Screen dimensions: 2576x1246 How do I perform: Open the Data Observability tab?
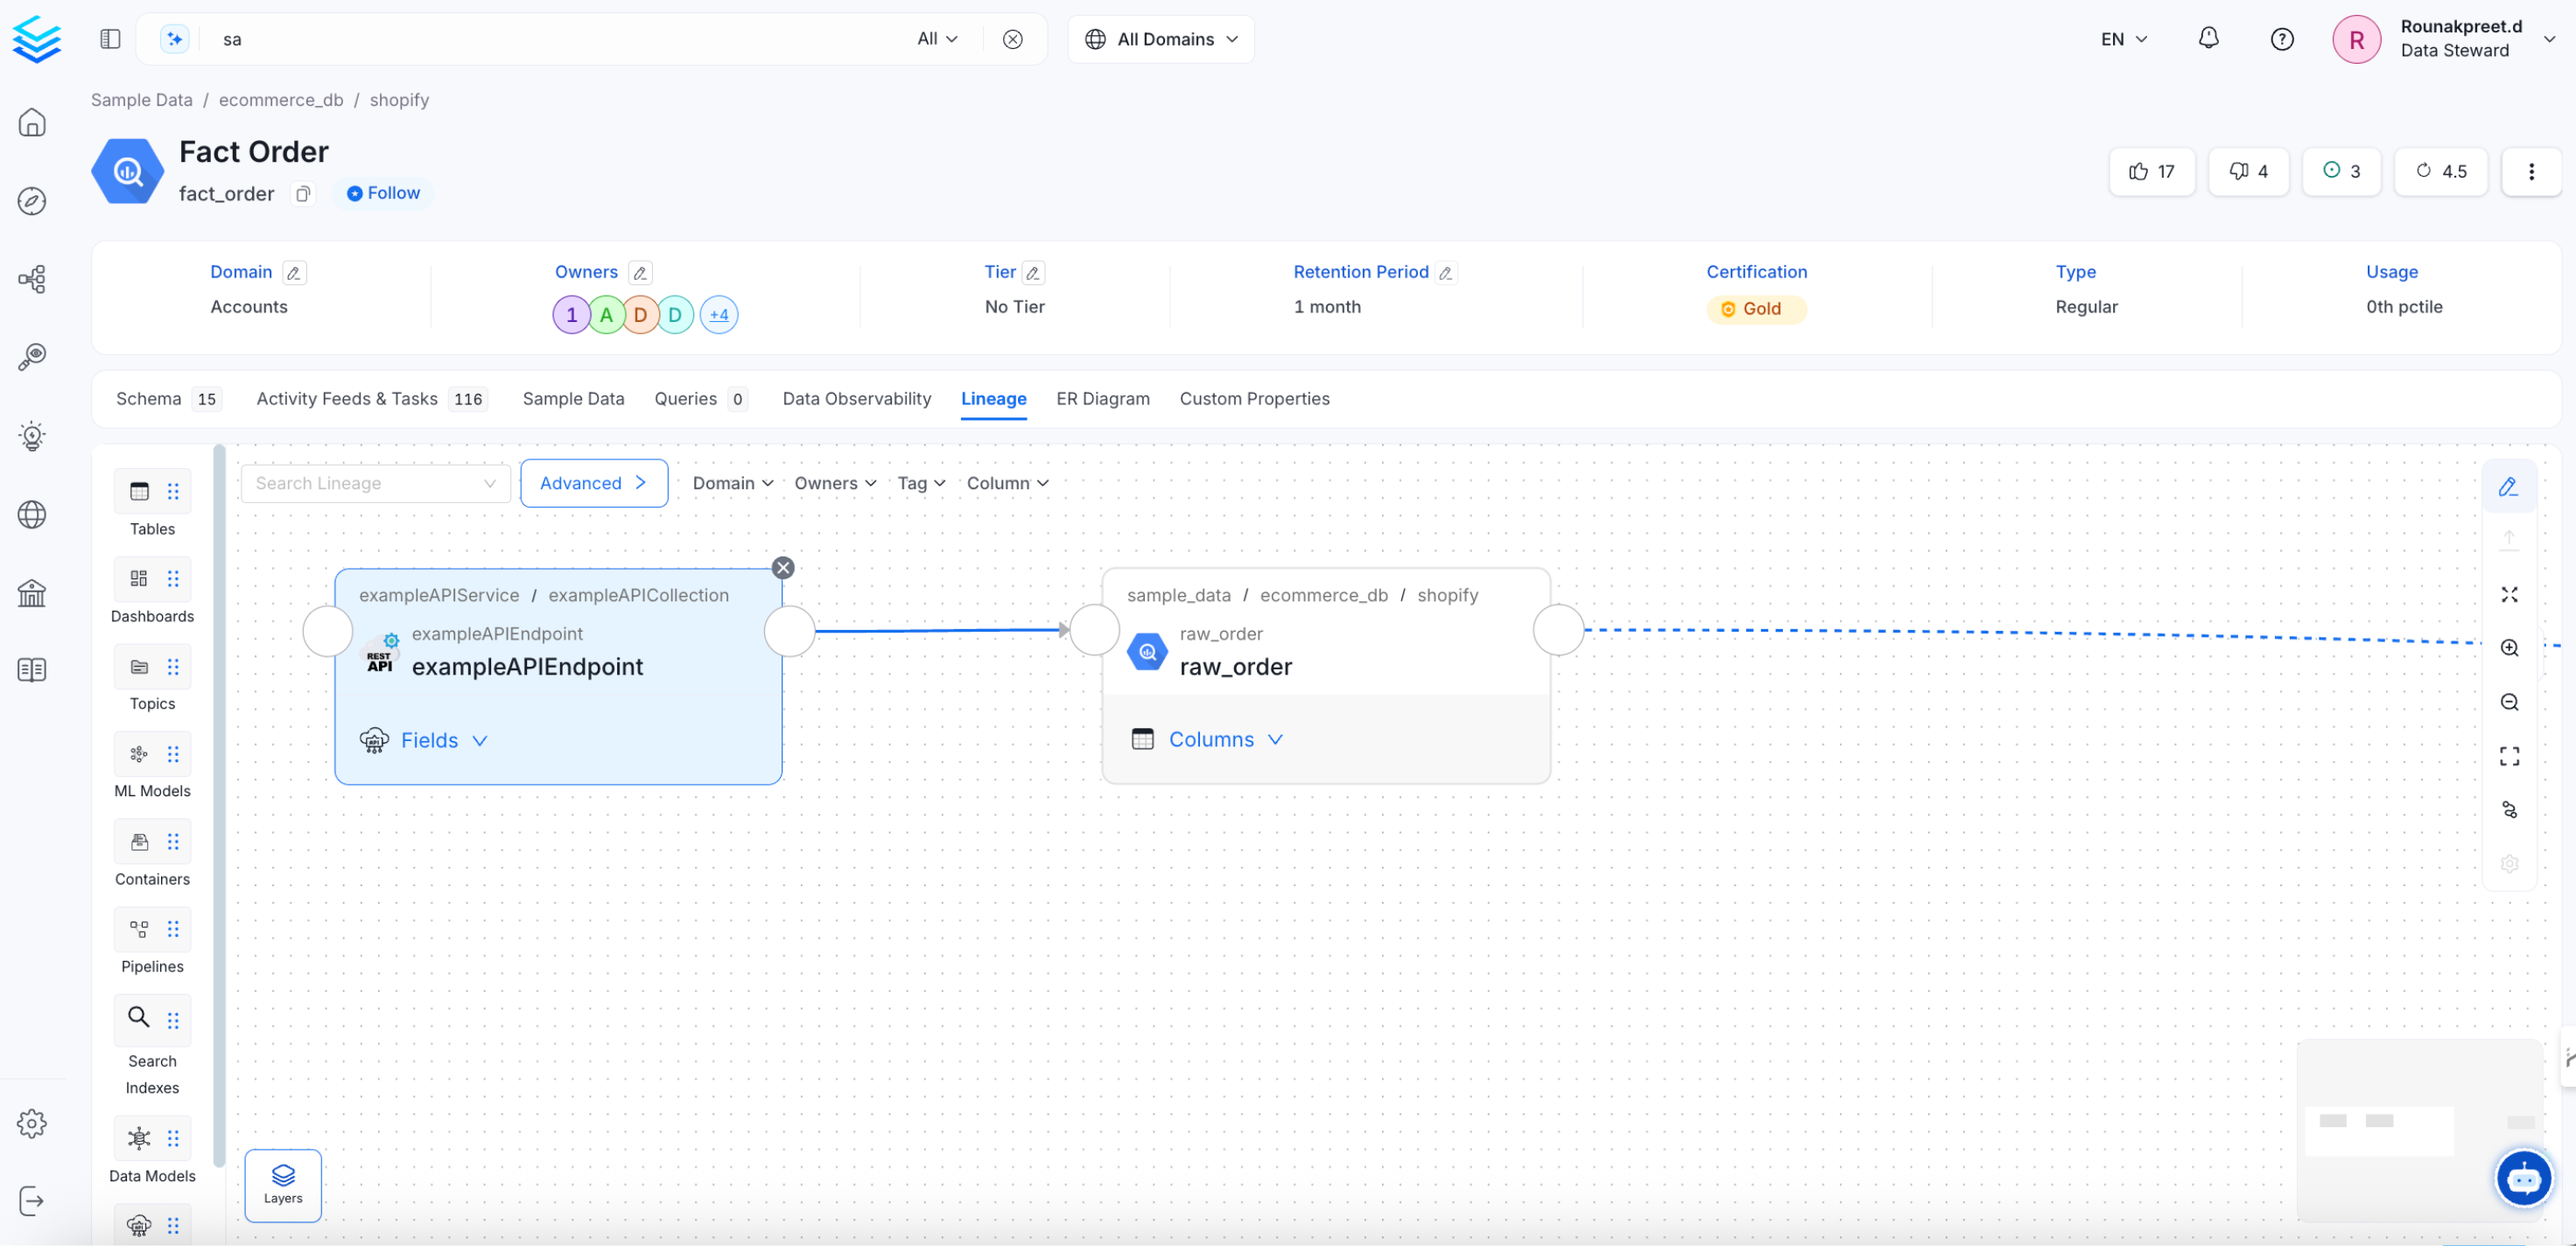856,398
